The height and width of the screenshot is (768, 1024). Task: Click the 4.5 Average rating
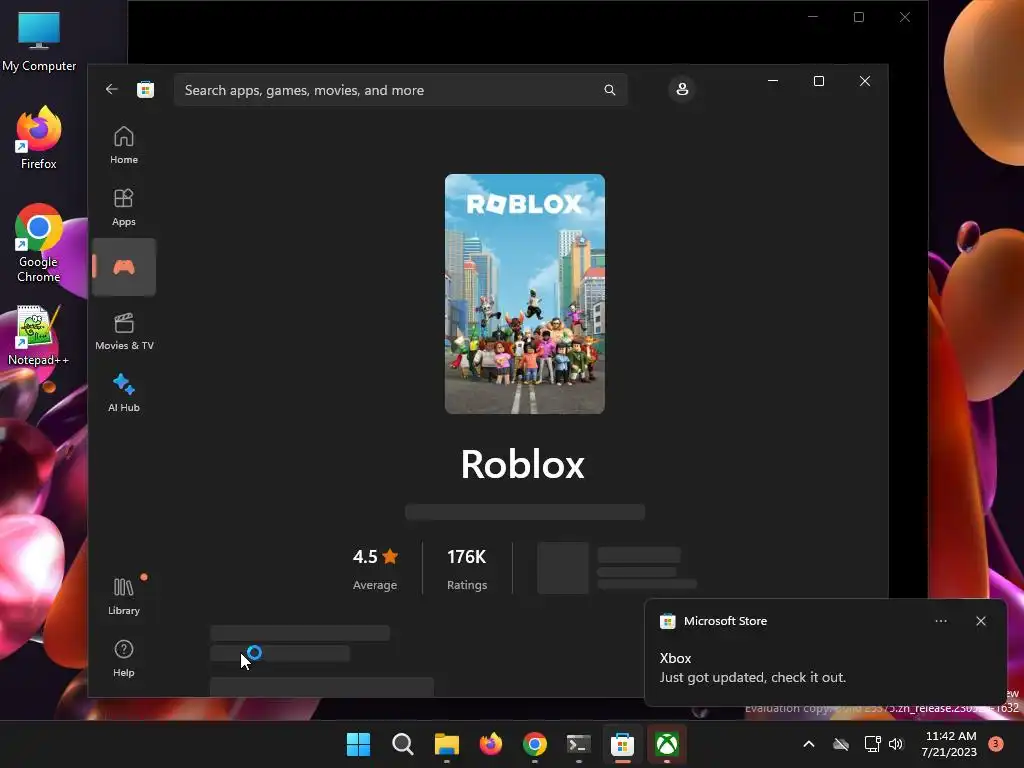(375, 568)
